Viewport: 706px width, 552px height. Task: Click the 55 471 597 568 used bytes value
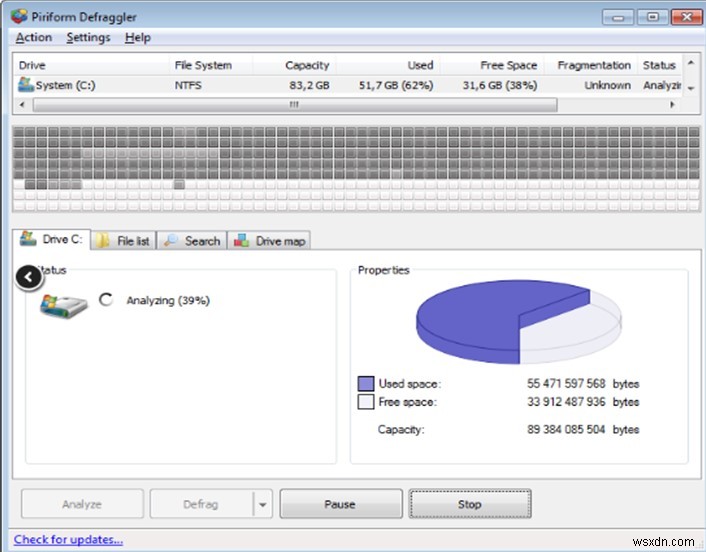(x=566, y=384)
